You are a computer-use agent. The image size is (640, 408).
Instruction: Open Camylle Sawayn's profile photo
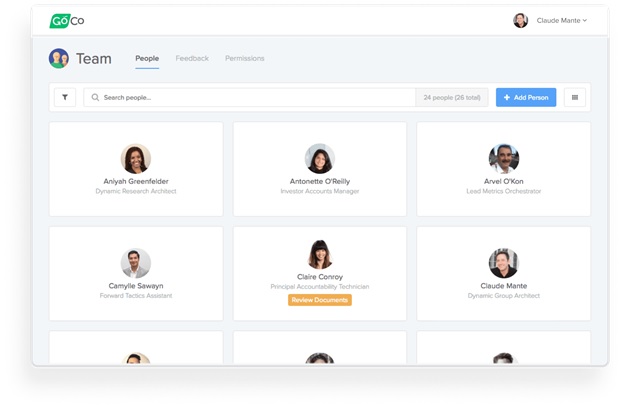tap(136, 263)
